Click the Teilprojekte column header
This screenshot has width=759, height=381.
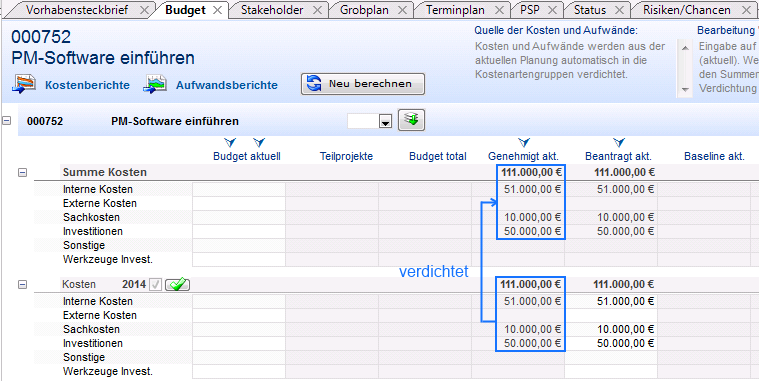tap(346, 156)
